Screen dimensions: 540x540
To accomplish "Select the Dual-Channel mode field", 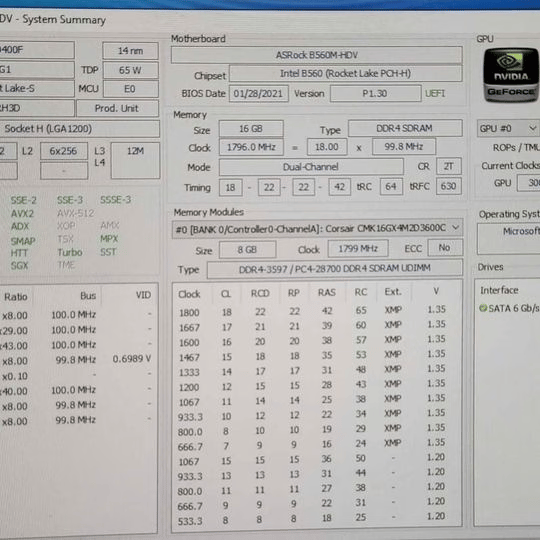I will [311, 167].
